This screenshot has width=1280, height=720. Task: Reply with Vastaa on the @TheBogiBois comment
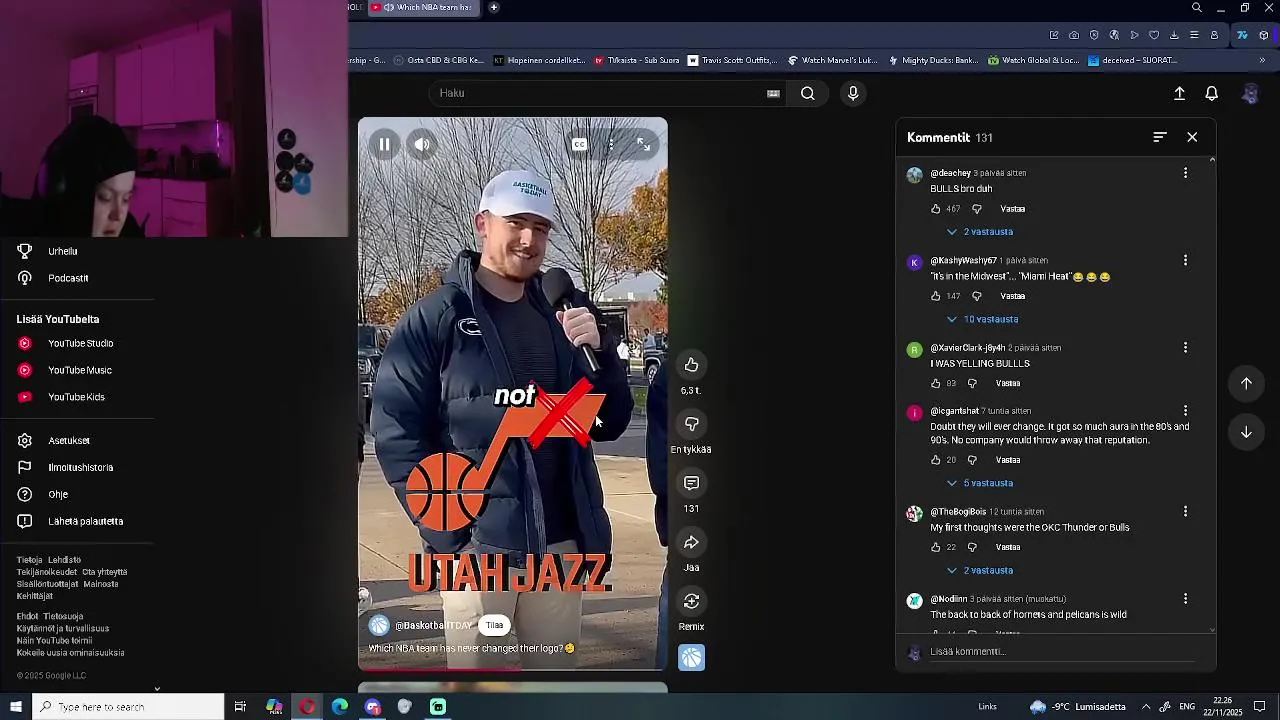[1008, 547]
